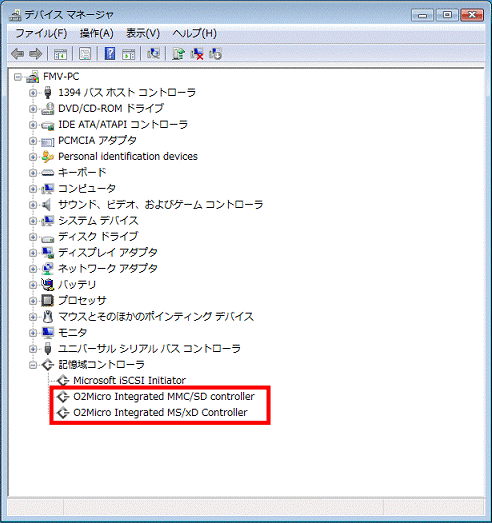Select O2Micro Integrated MS/xD Controller
Screen dimensions: 492x523
coord(160,413)
